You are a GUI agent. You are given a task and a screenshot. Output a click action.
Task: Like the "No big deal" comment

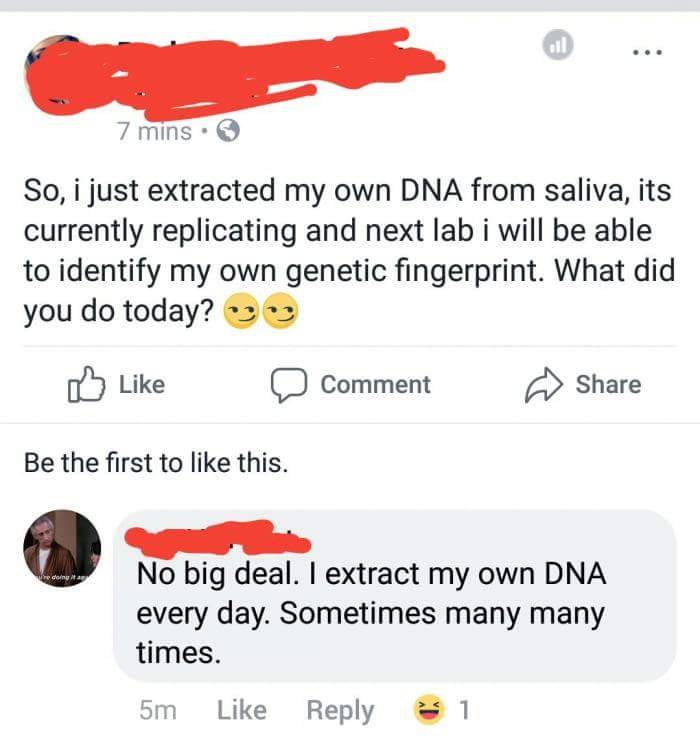241,711
